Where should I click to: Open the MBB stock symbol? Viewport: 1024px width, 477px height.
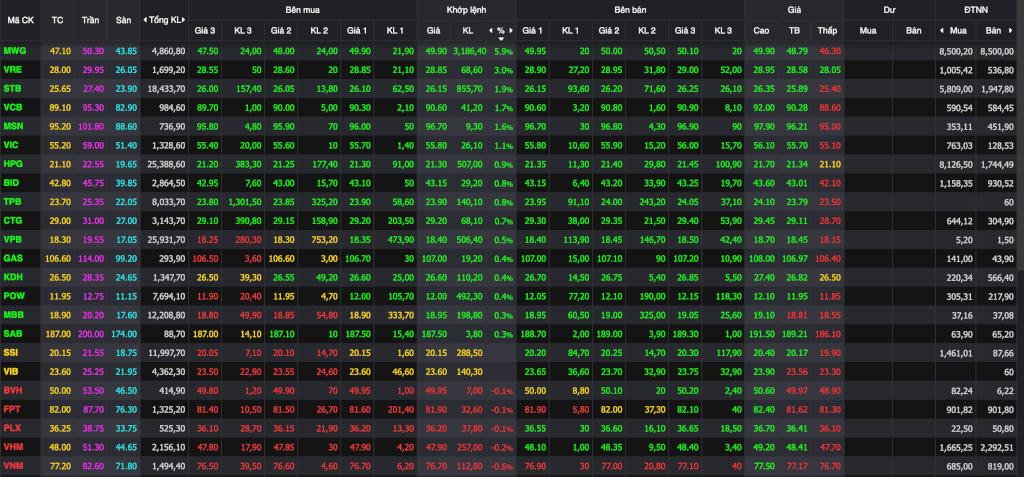[x=12, y=315]
